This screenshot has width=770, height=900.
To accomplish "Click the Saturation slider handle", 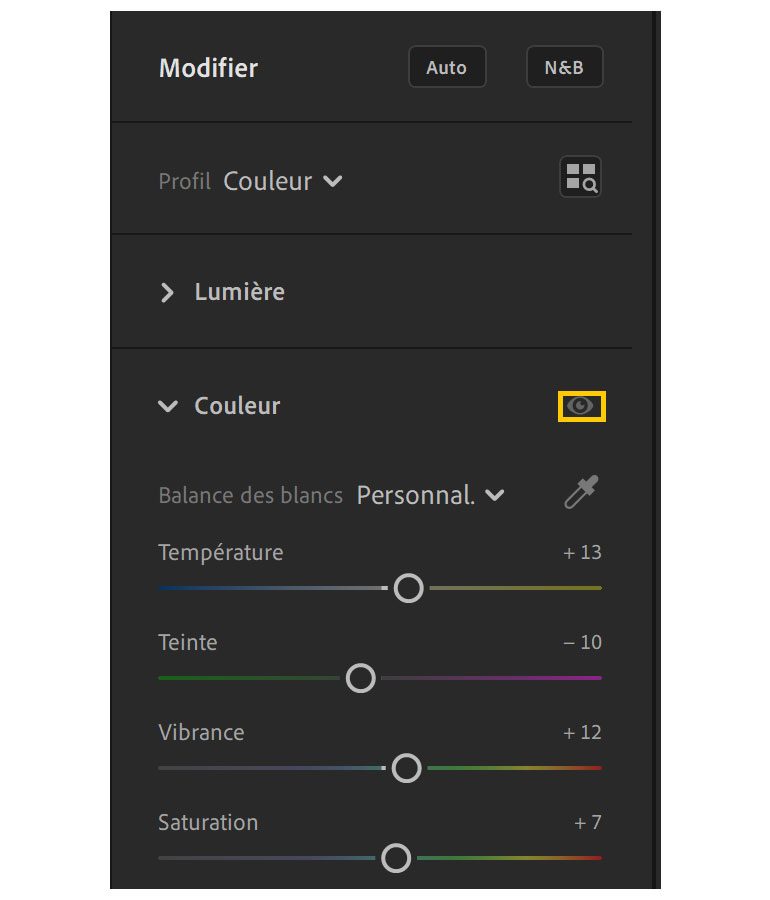I will coord(397,858).
